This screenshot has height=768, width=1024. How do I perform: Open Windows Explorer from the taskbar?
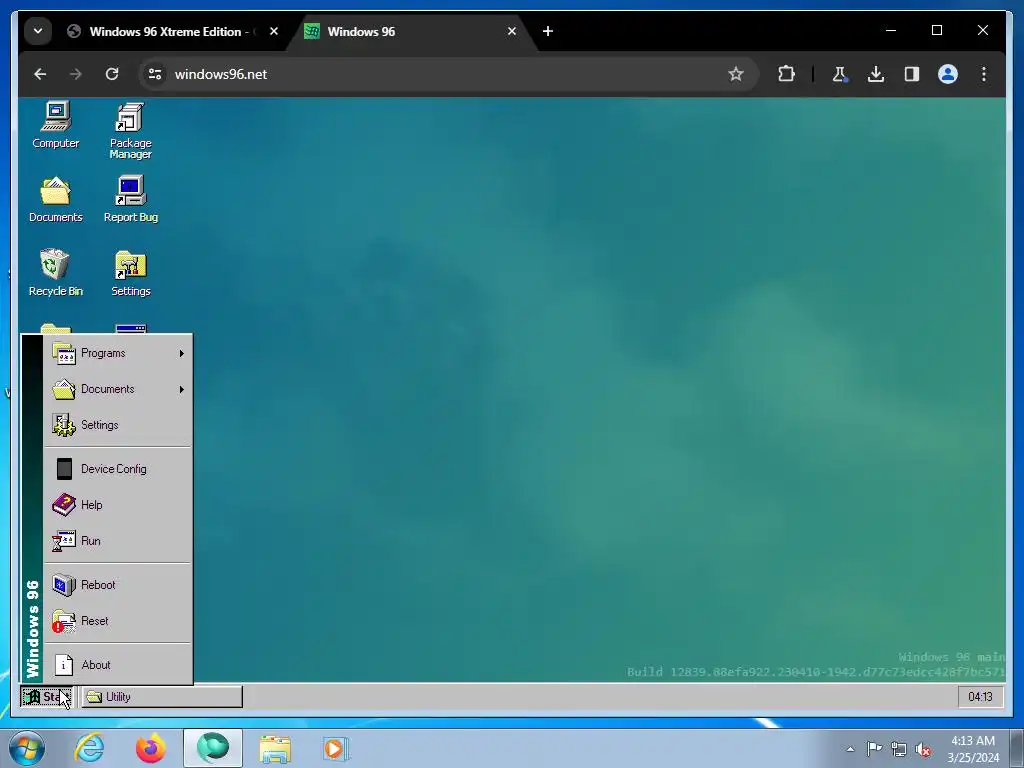(275, 748)
